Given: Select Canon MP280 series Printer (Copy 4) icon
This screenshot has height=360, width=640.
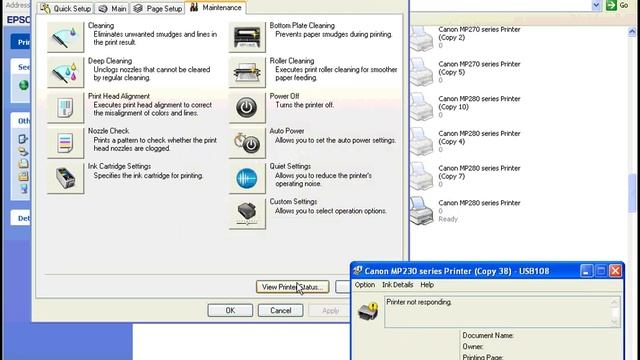Looking at the screenshot, I should (x=422, y=142).
